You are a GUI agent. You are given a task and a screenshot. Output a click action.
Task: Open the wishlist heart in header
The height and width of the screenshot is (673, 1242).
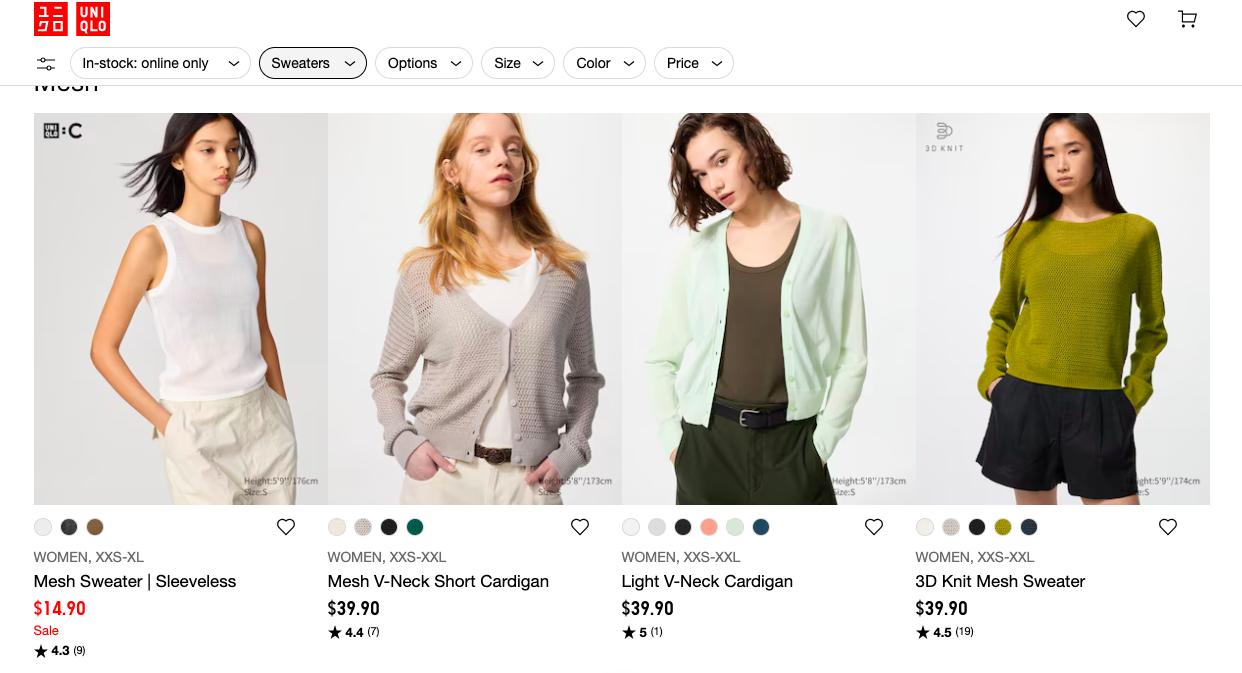click(x=1136, y=19)
